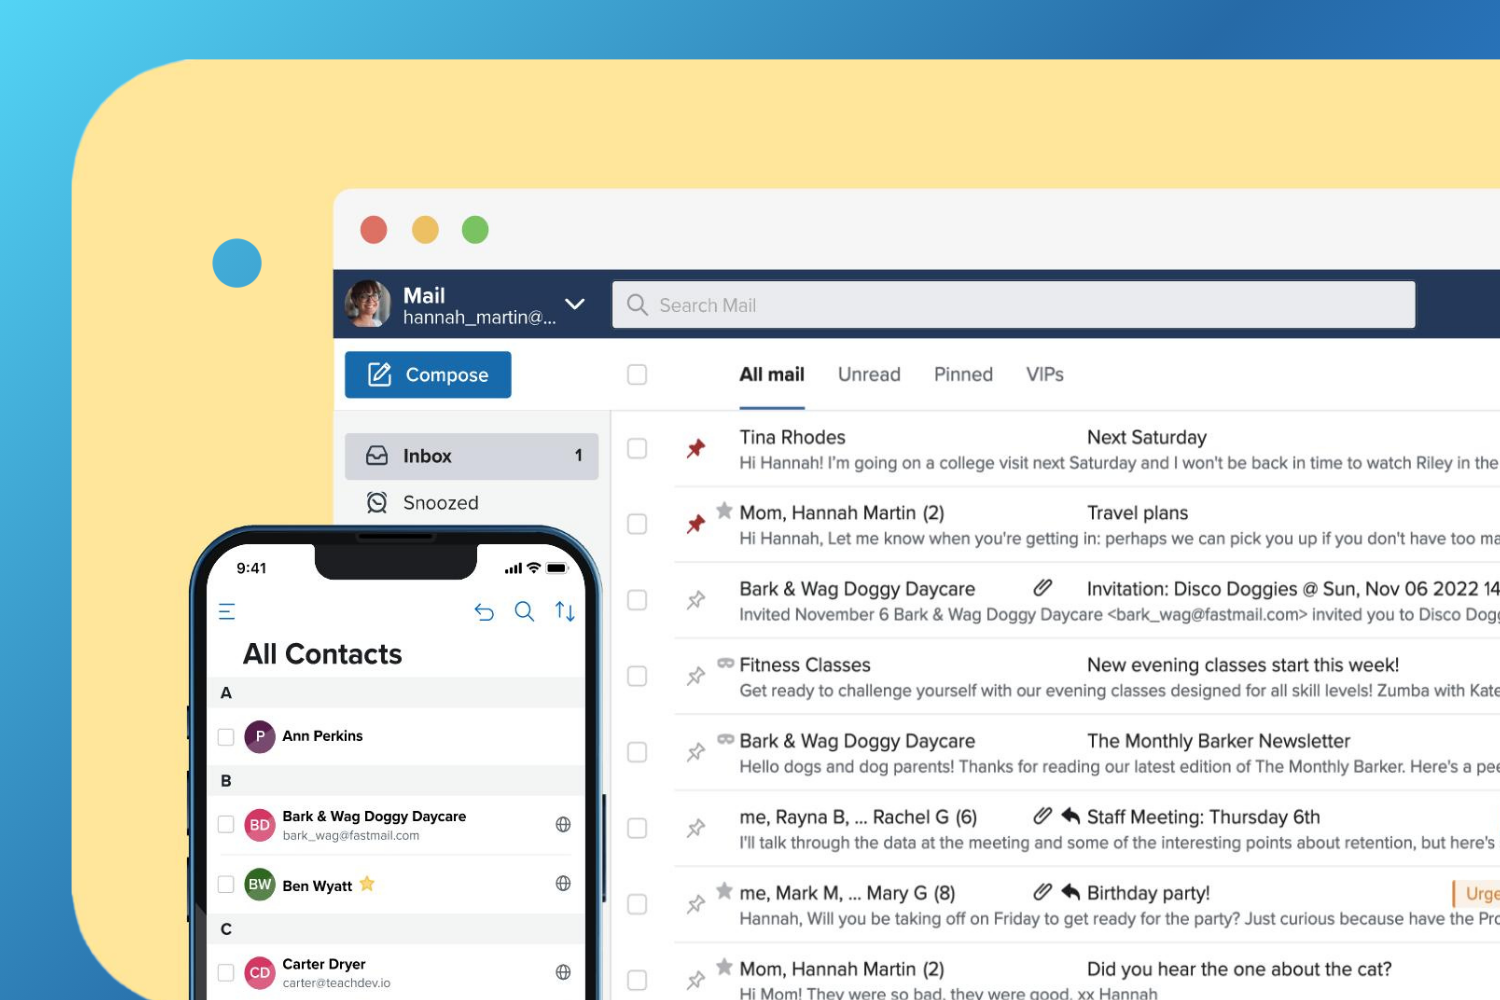
Task: Open attachment icon on Disco Doggies invitation
Action: pyautogui.click(x=1042, y=587)
